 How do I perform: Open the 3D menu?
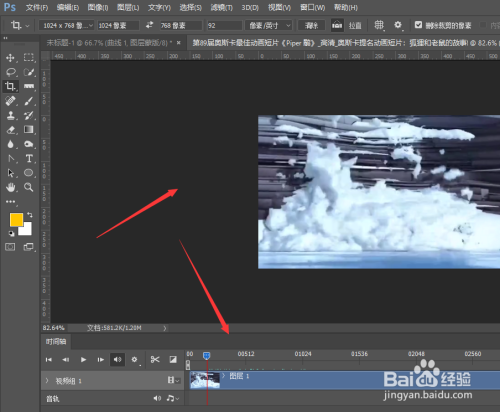click(250, 7)
